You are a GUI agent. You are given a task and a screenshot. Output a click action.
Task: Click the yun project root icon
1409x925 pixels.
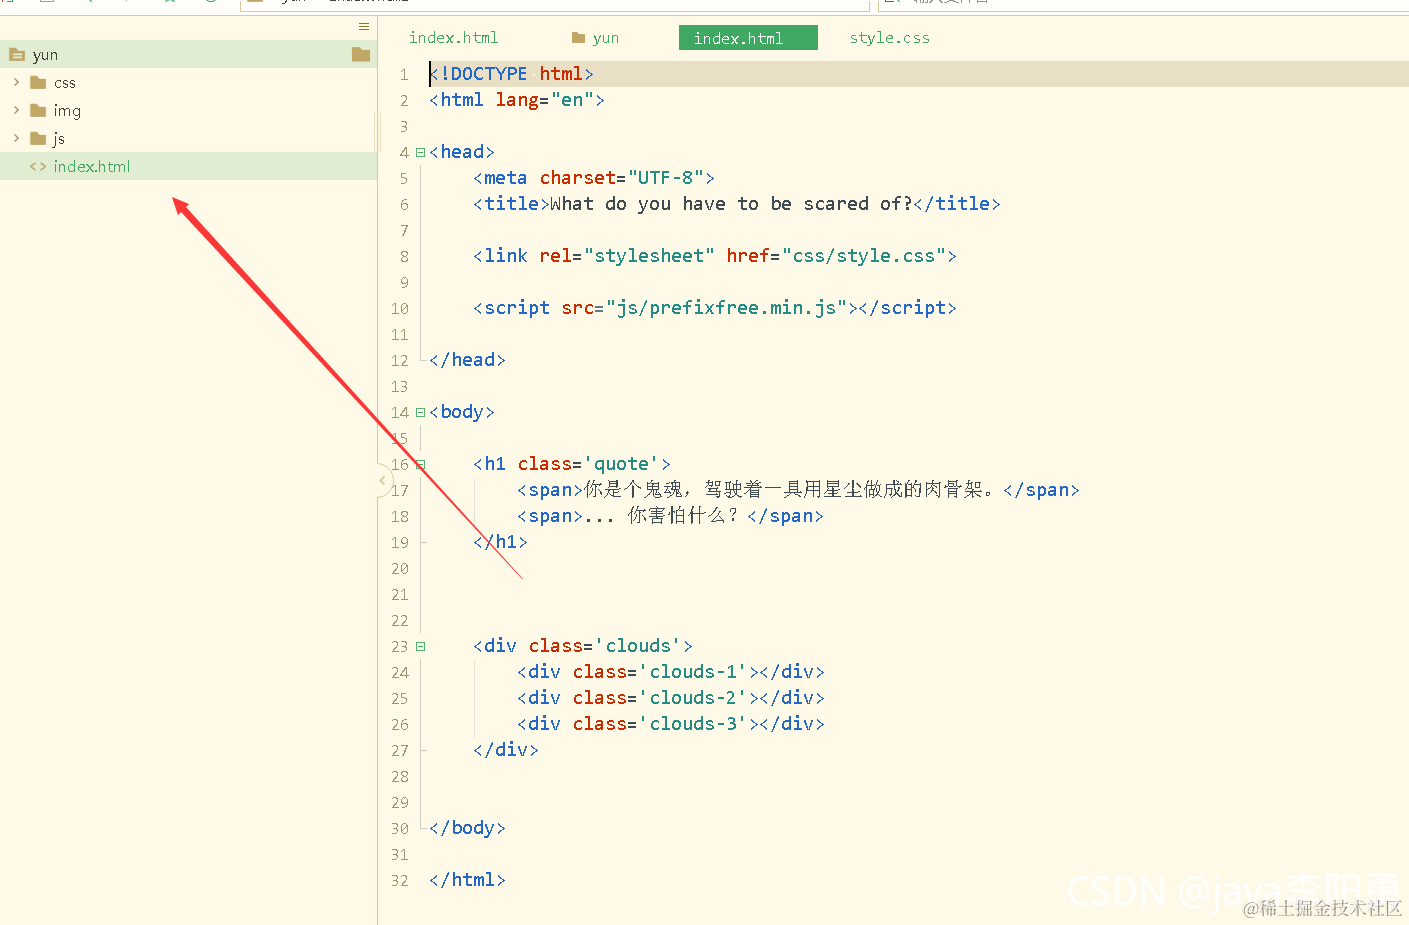pyautogui.click(x=17, y=55)
